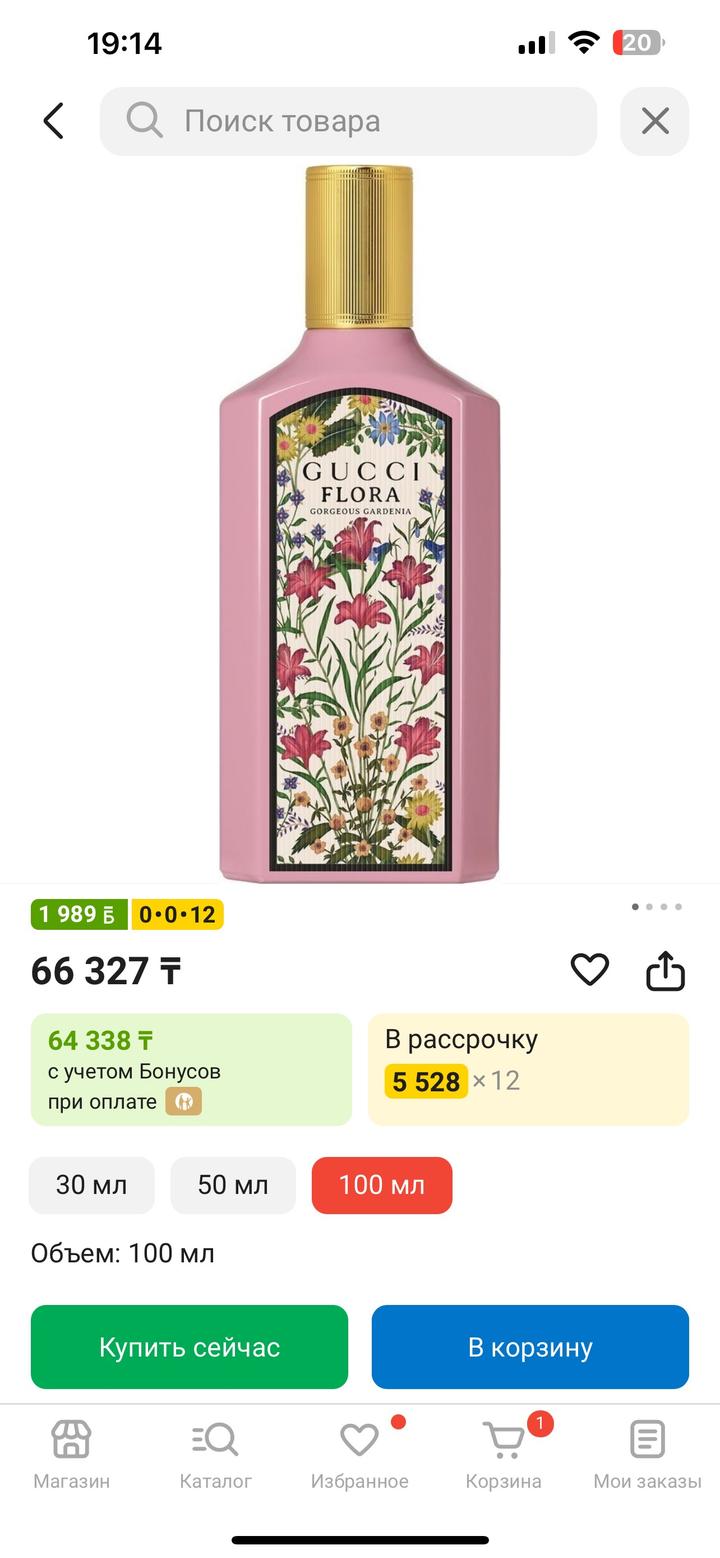
Task: Go to the Избранное tab
Action: (359, 1455)
